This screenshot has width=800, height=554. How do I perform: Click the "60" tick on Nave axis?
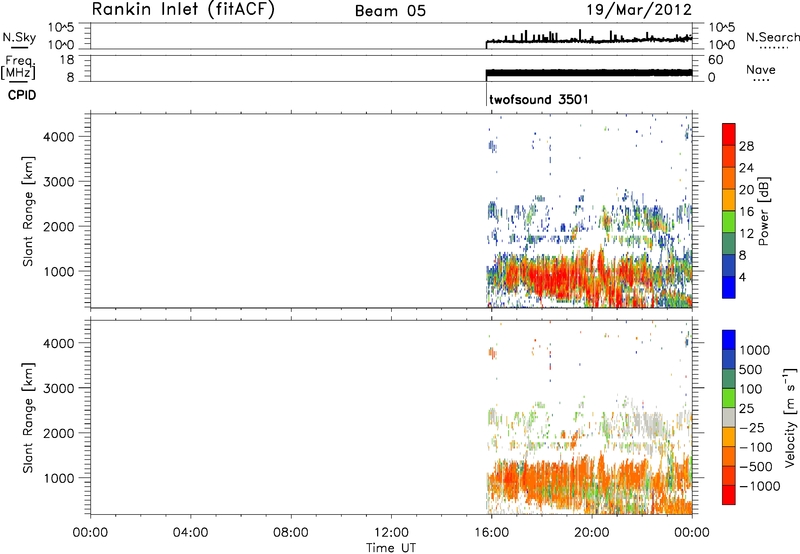[x=715, y=60]
